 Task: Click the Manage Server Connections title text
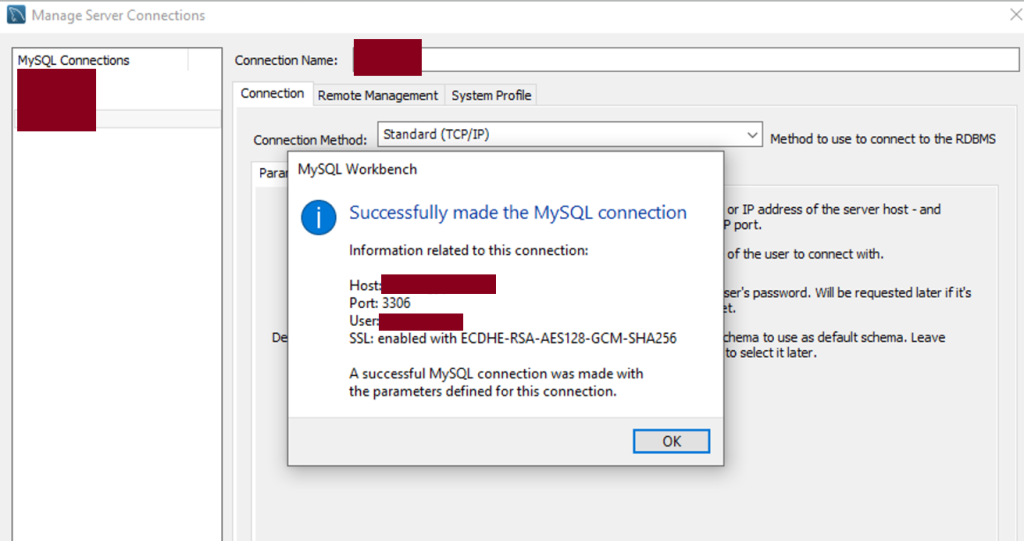pos(118,15)
